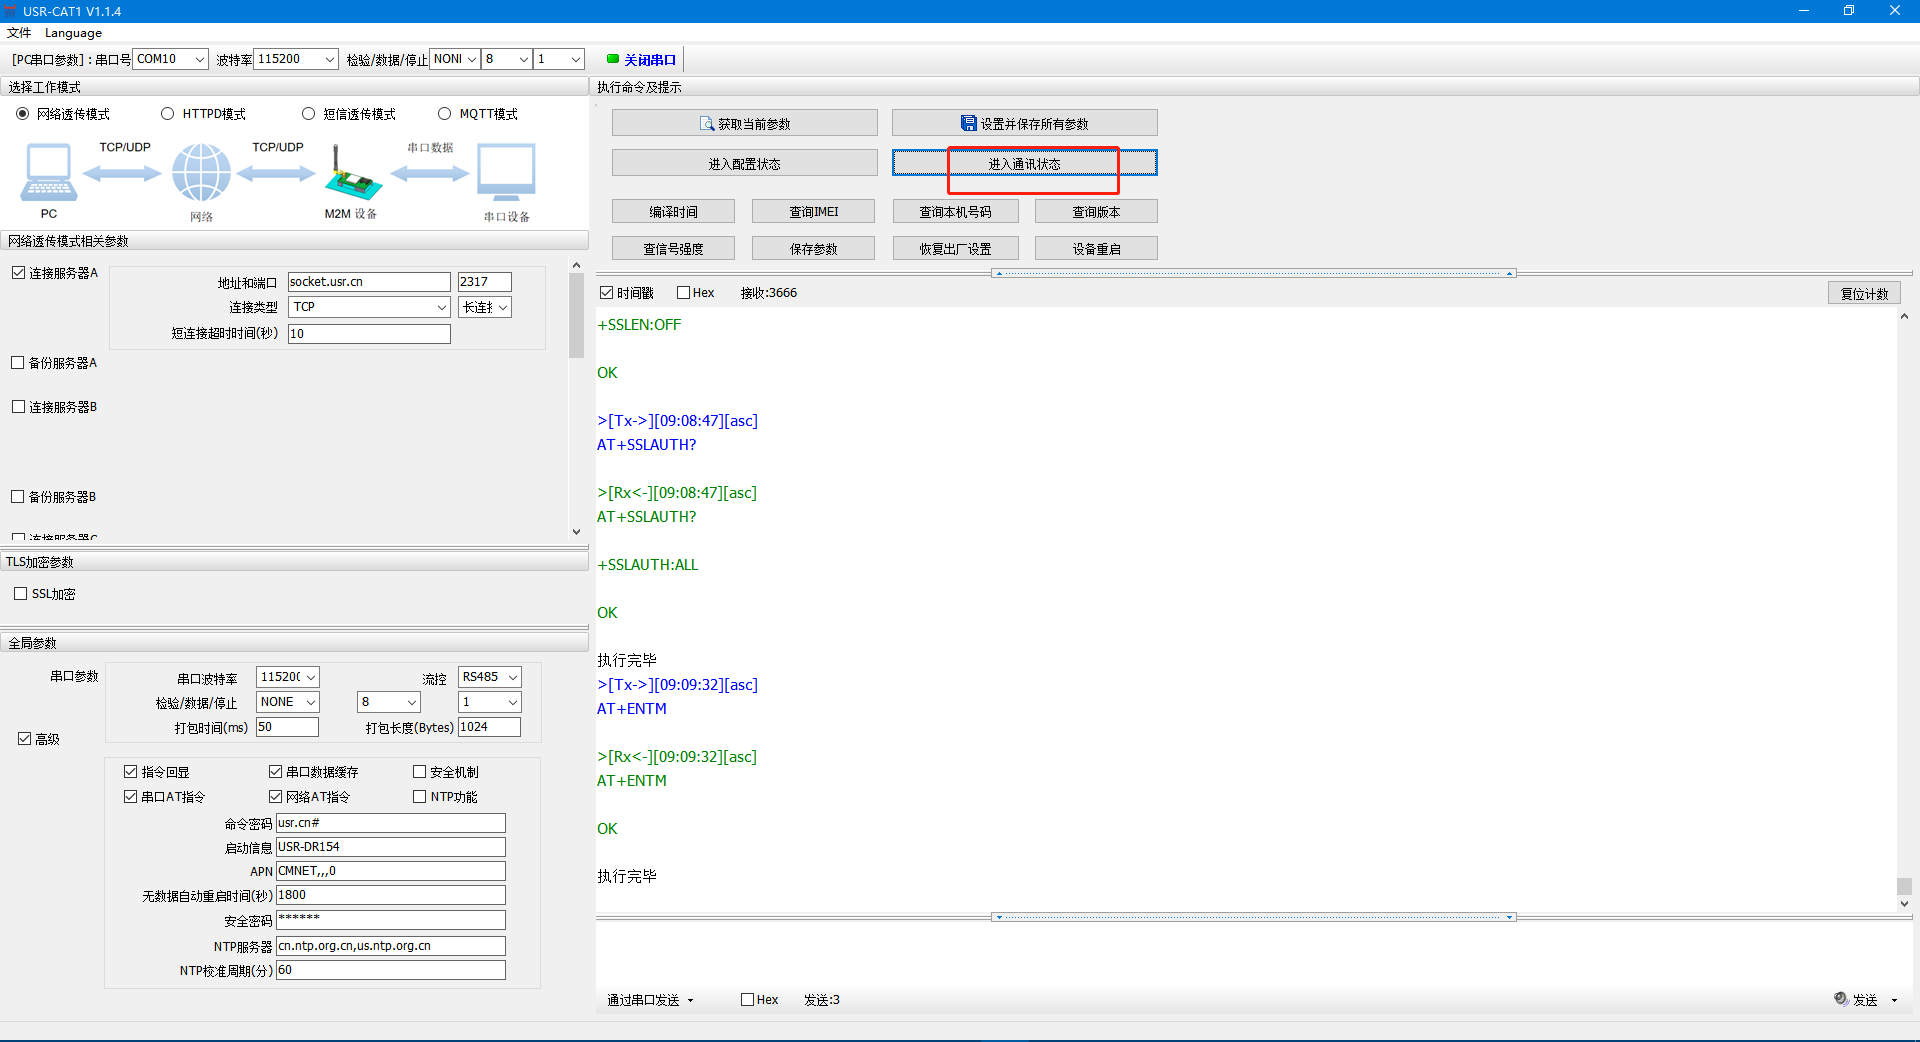Click the 查询IMEI button

pos(813,212)
